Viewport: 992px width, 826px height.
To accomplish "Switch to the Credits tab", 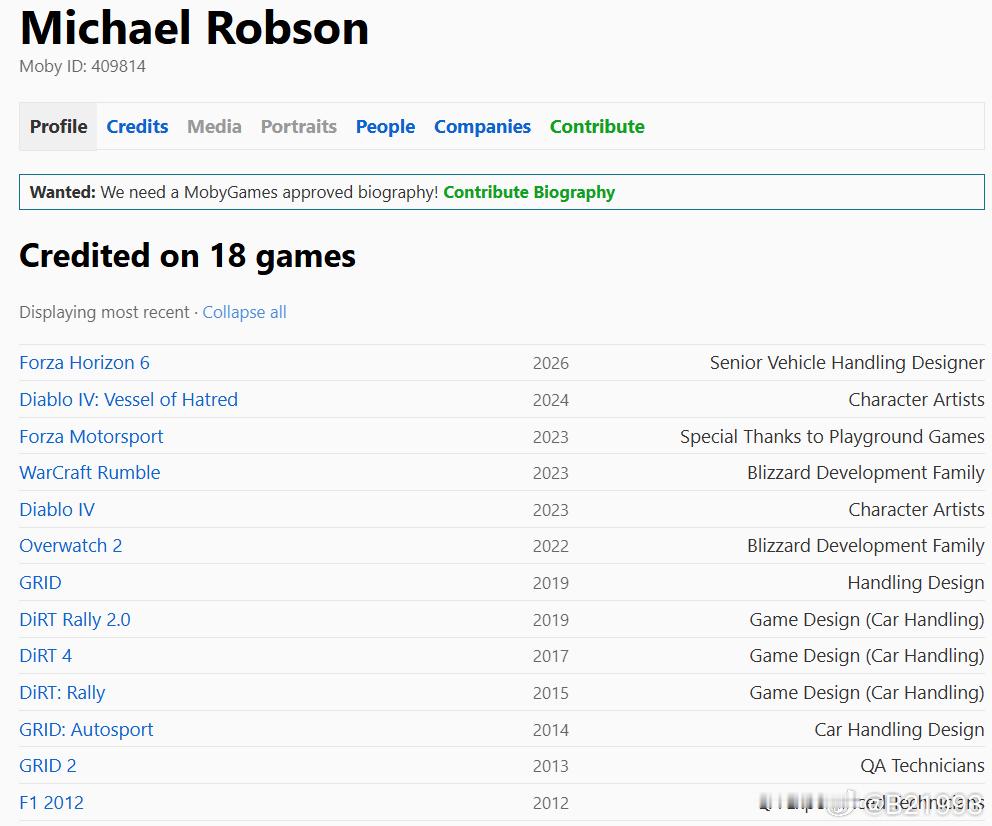I will [x=137, y=126].
